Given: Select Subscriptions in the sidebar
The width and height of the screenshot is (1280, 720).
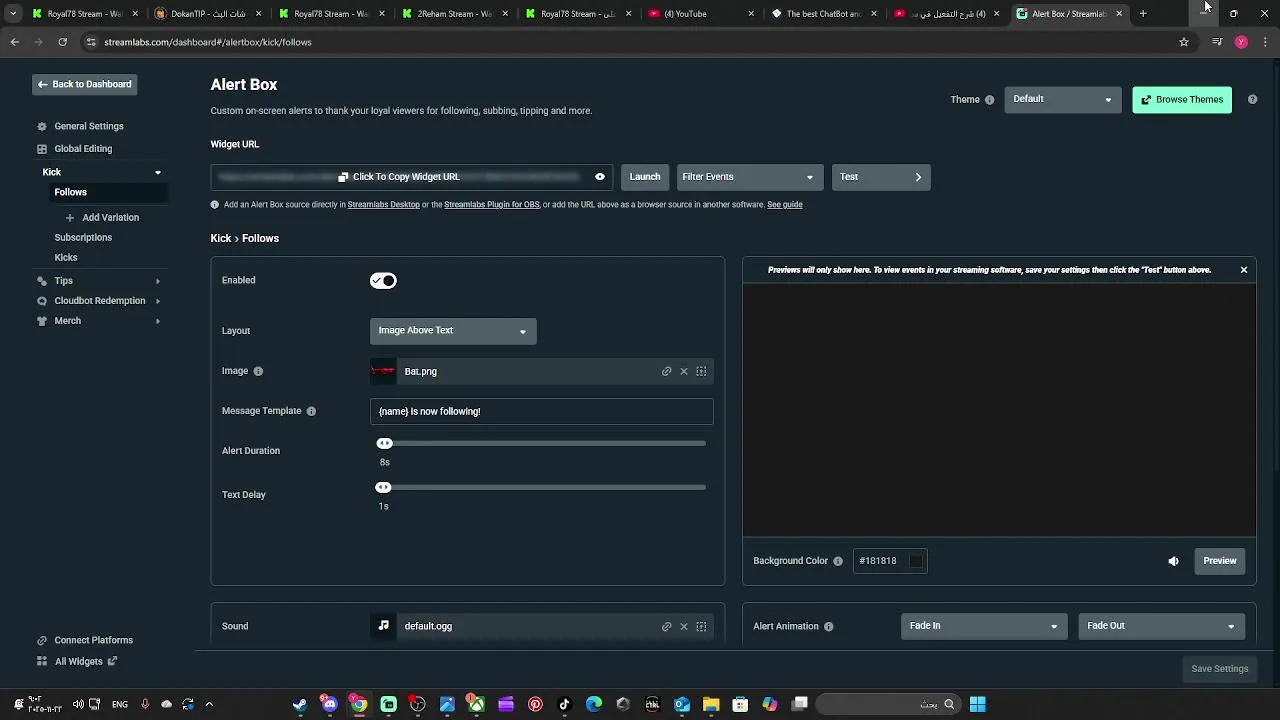Looking at the screenshot, I should pos(83,238).
